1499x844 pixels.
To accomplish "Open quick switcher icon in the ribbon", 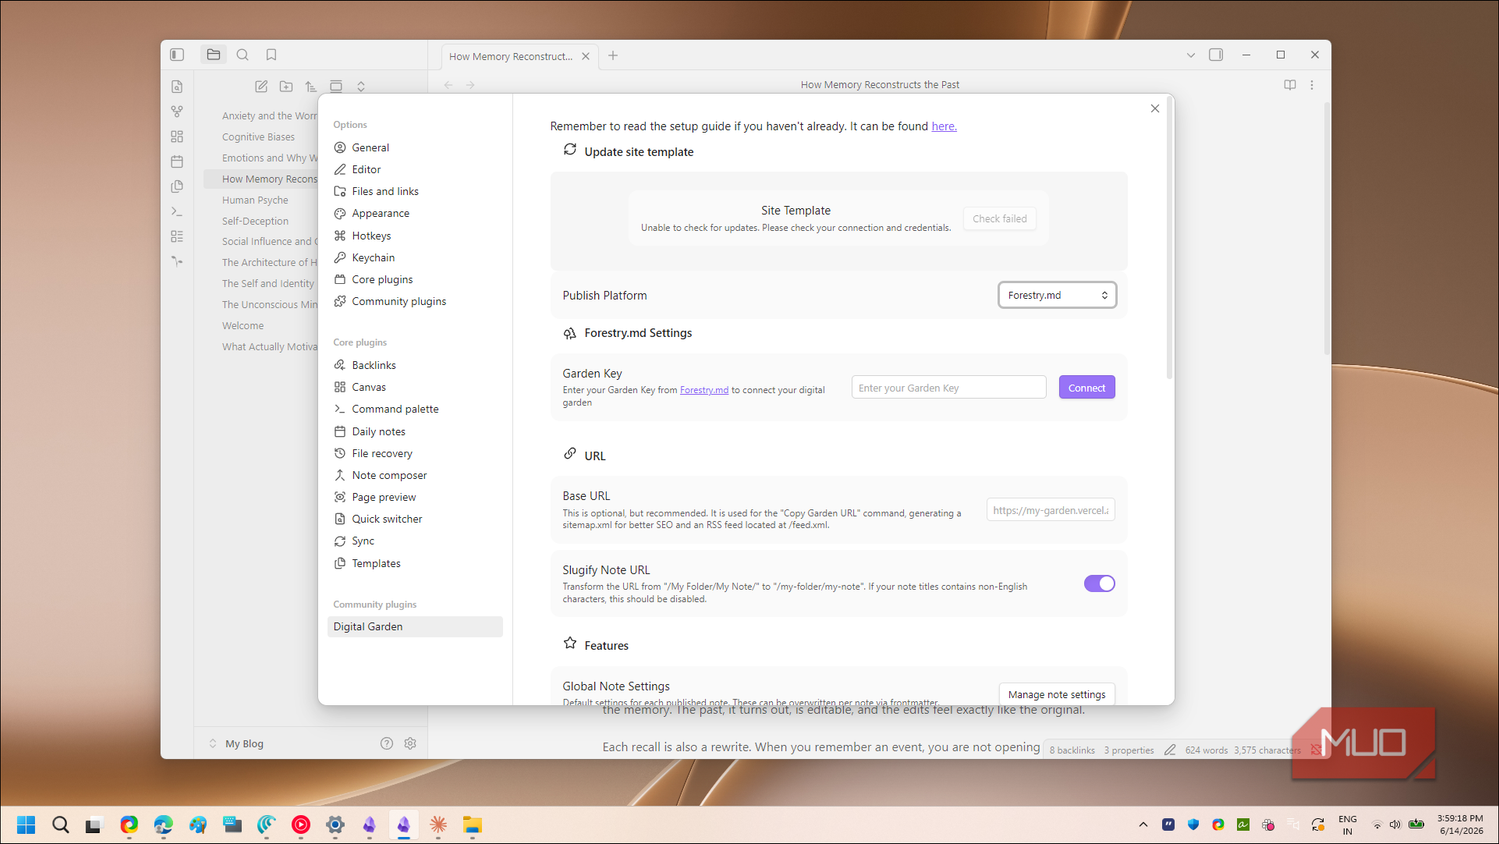I will click(177, 87).
